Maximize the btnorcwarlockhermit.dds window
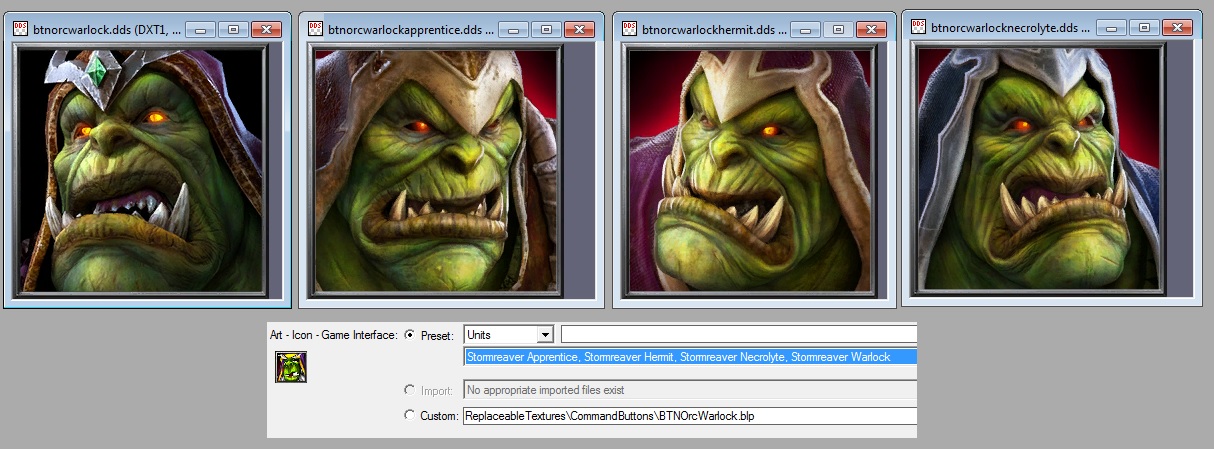This screenshot has width=1214, height=449. pyautogui.click(x=837, y=30)
